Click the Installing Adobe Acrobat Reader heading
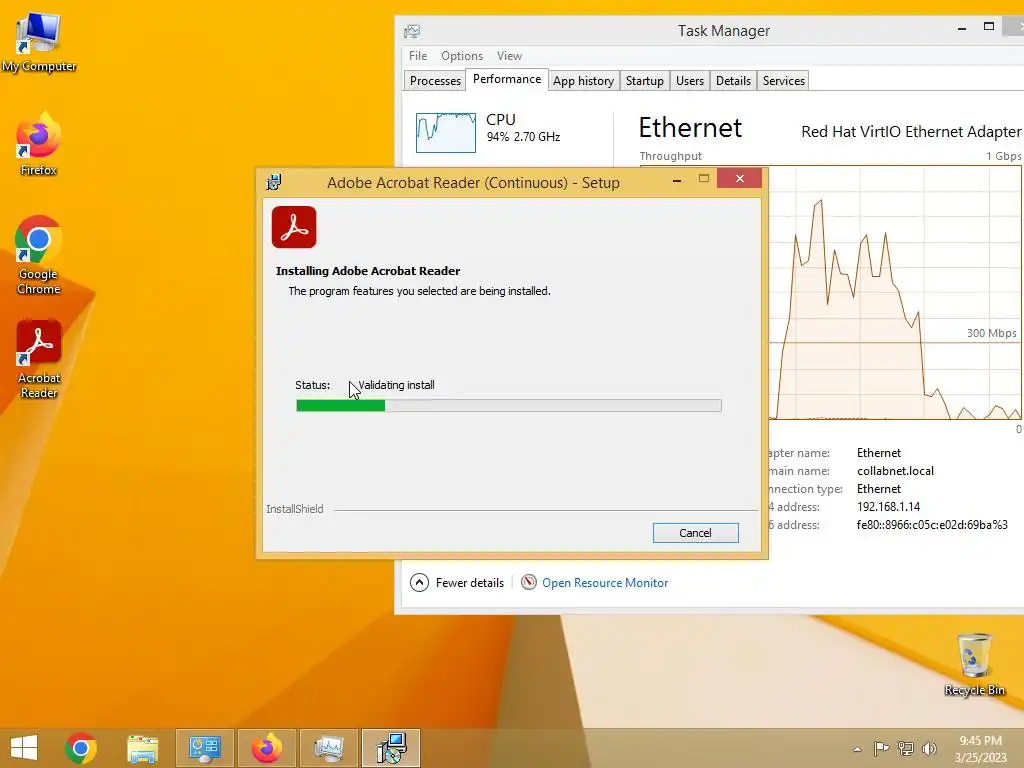 coord(368,271)
